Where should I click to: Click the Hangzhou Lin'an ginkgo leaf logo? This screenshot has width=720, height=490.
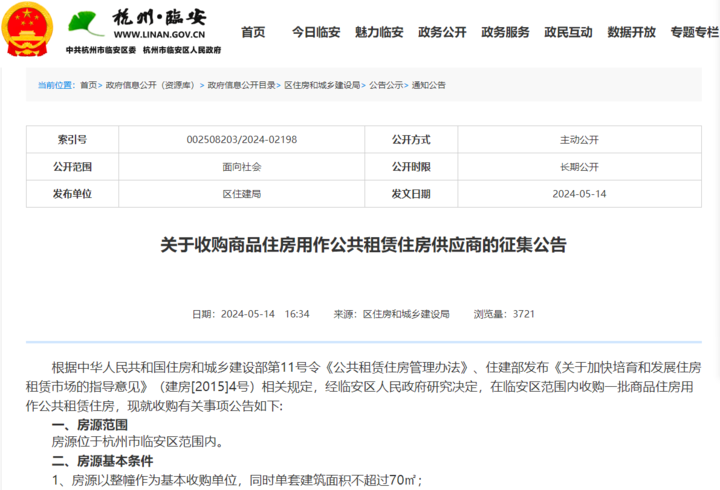[x=81, y=24]
